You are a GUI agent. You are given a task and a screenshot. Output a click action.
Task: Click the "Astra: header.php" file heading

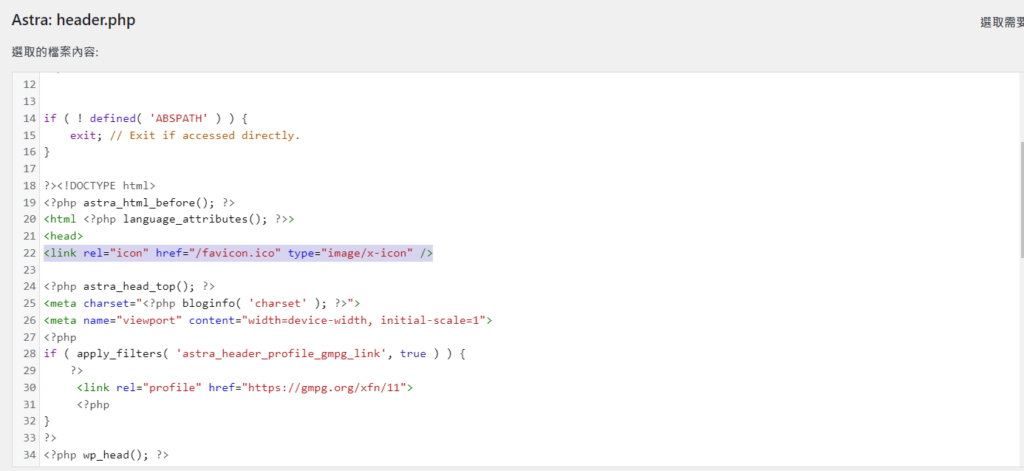pyautogui.click(x=75, y=20)
